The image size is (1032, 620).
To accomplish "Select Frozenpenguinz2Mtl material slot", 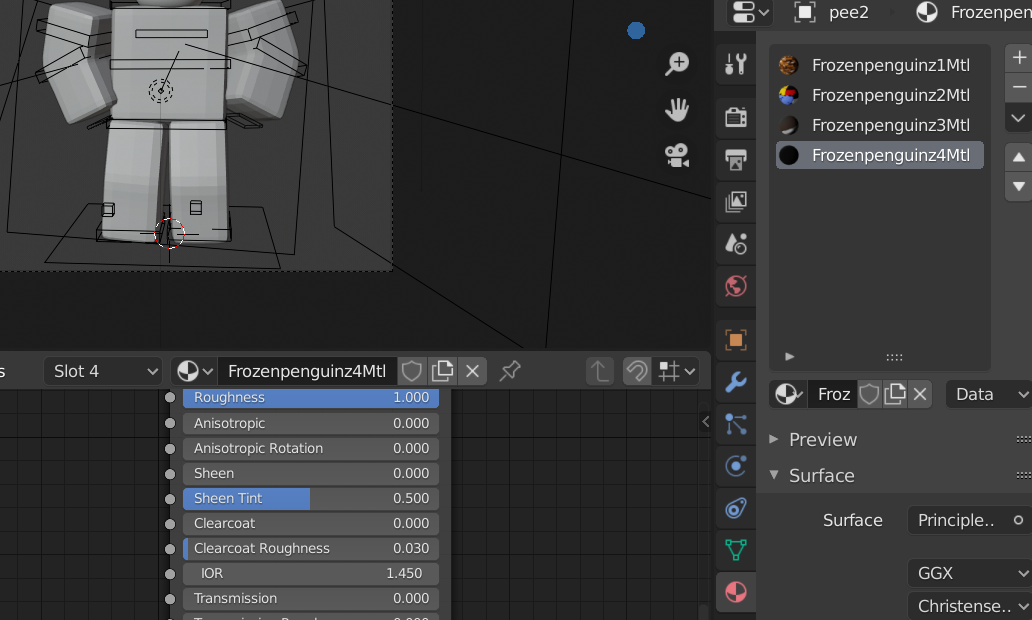I will (x=879, y=95).
